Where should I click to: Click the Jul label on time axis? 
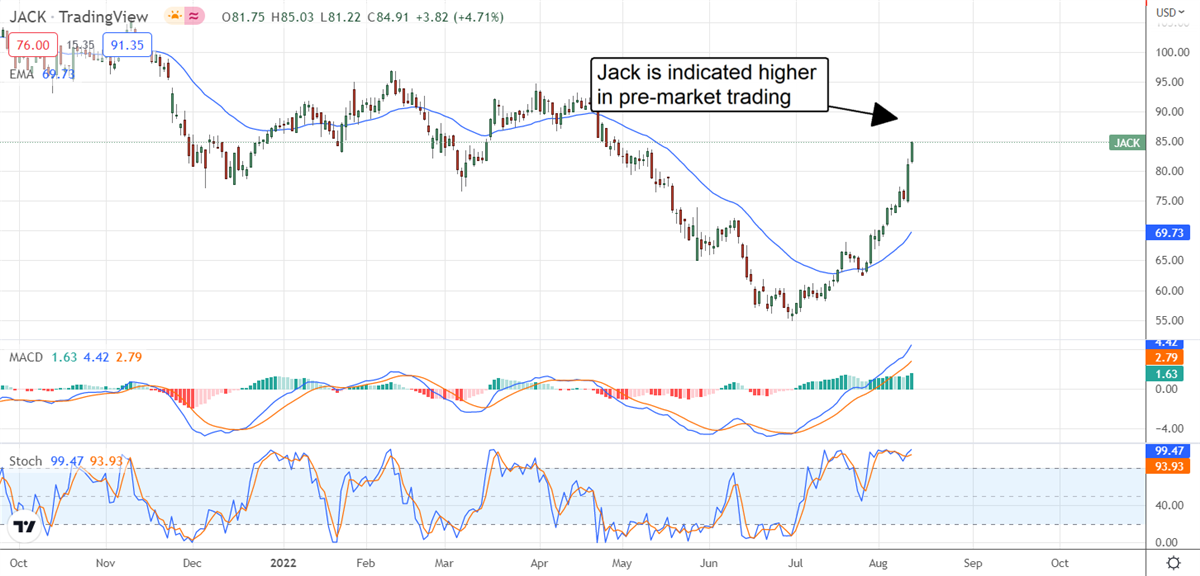tap(798, 562)
